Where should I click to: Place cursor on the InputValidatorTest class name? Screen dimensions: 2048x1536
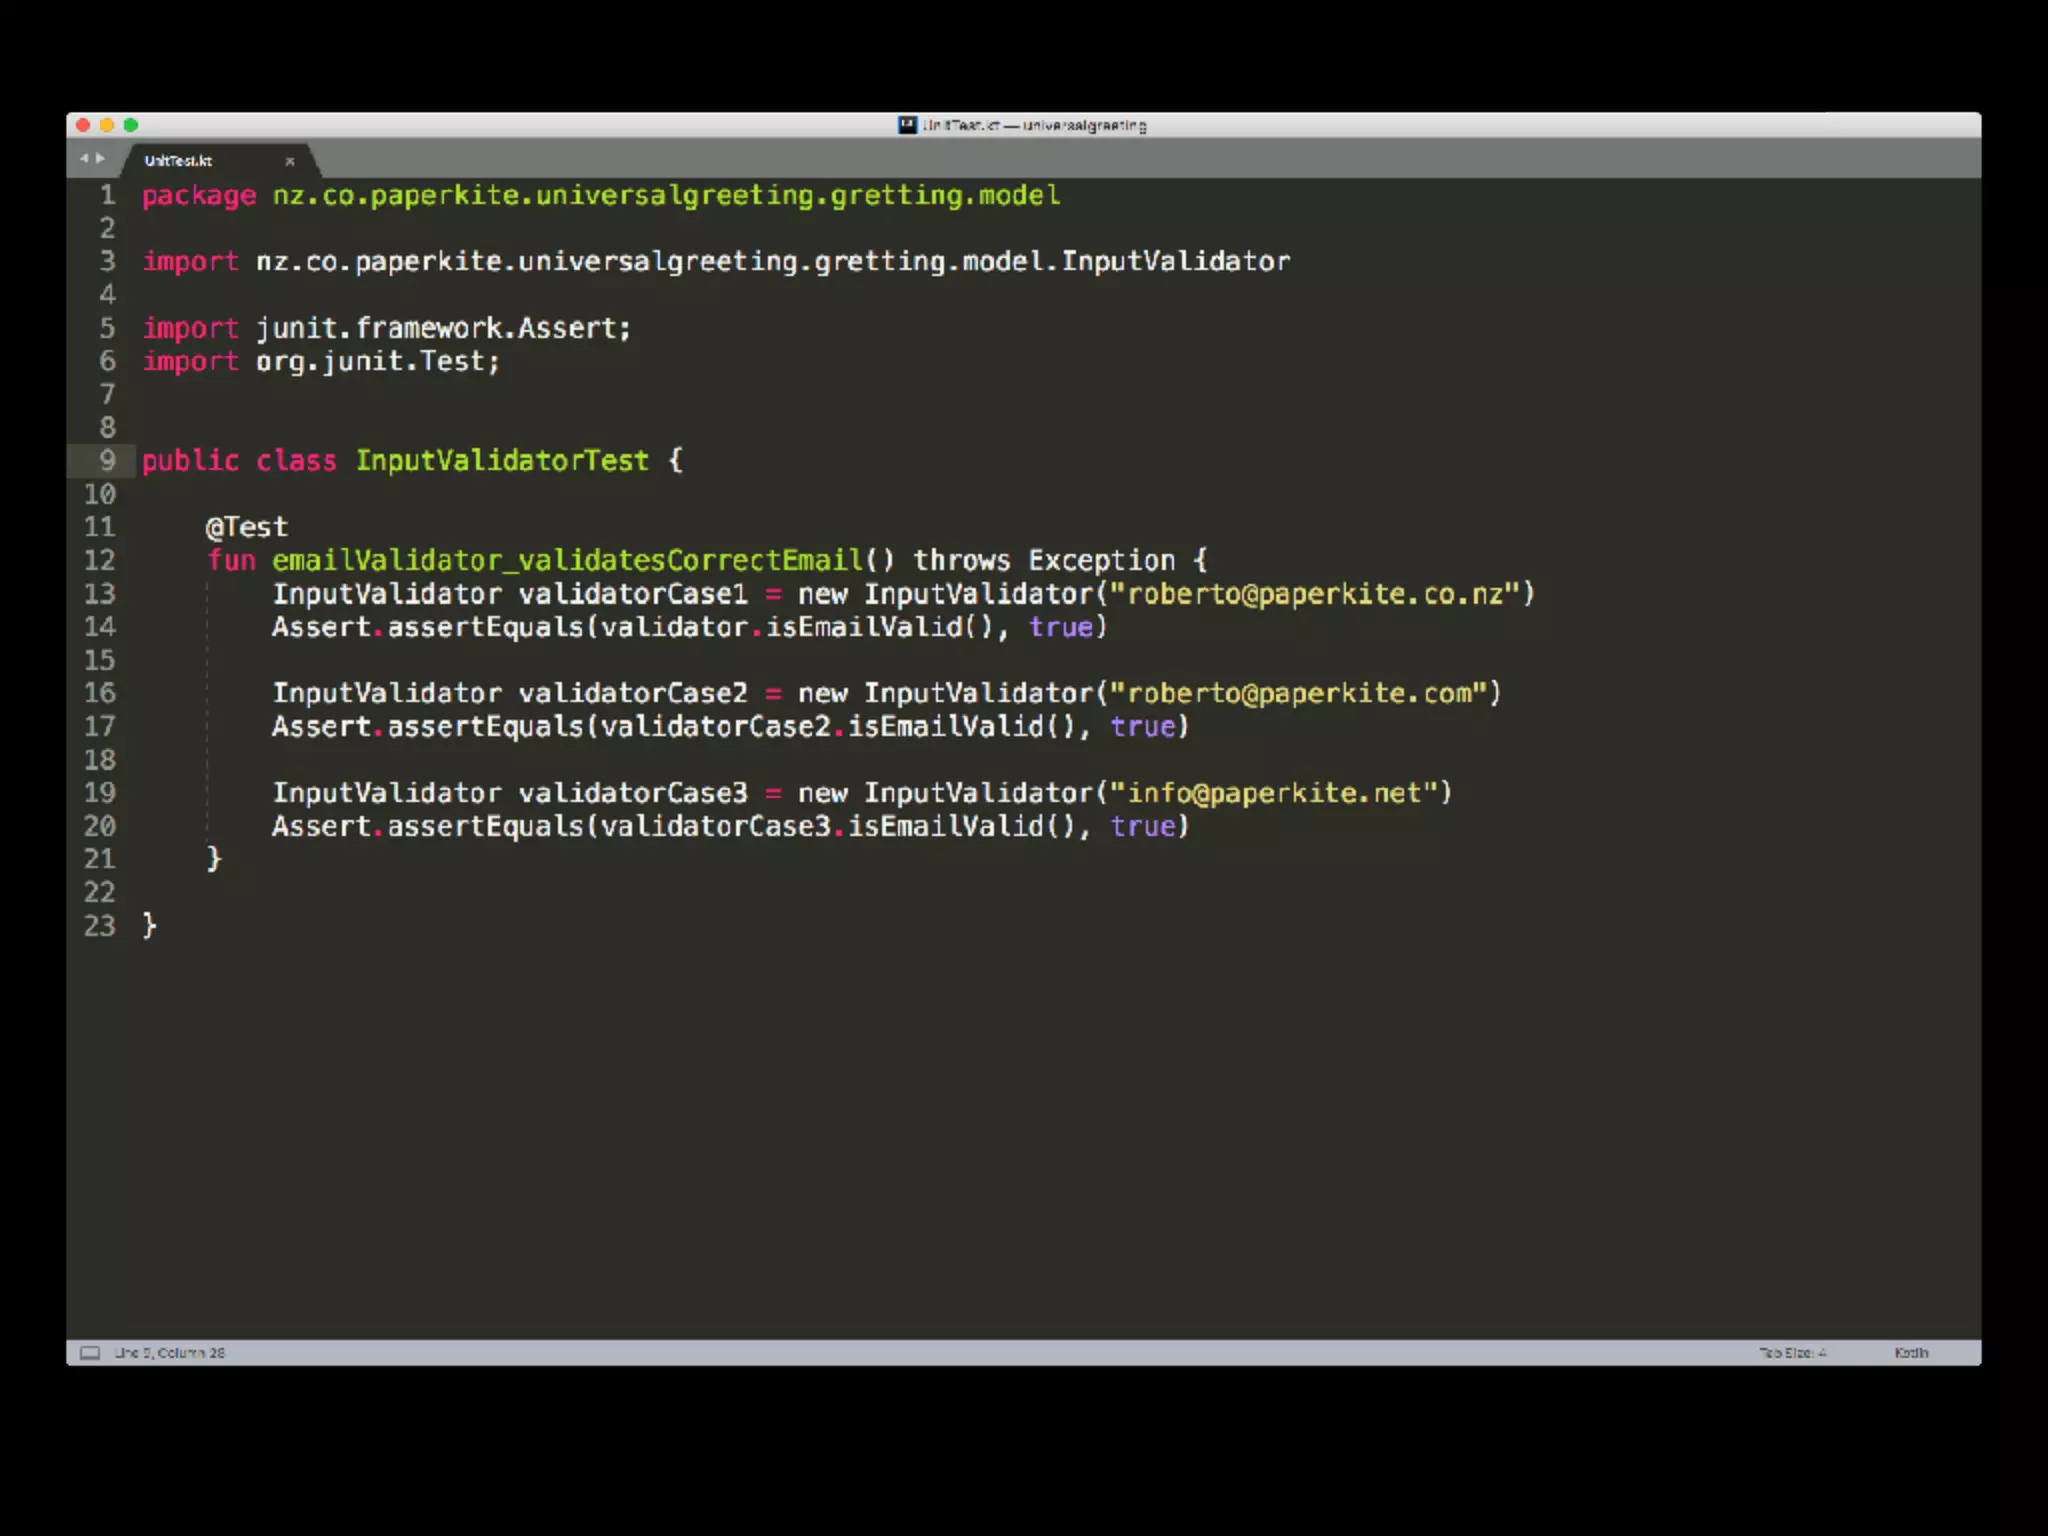click(502, 461)
